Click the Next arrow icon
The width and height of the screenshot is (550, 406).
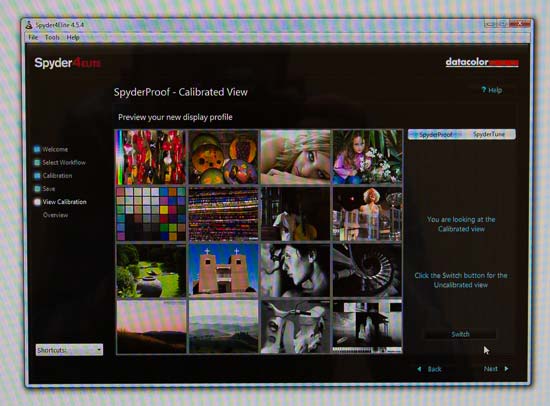coord(506,369)
